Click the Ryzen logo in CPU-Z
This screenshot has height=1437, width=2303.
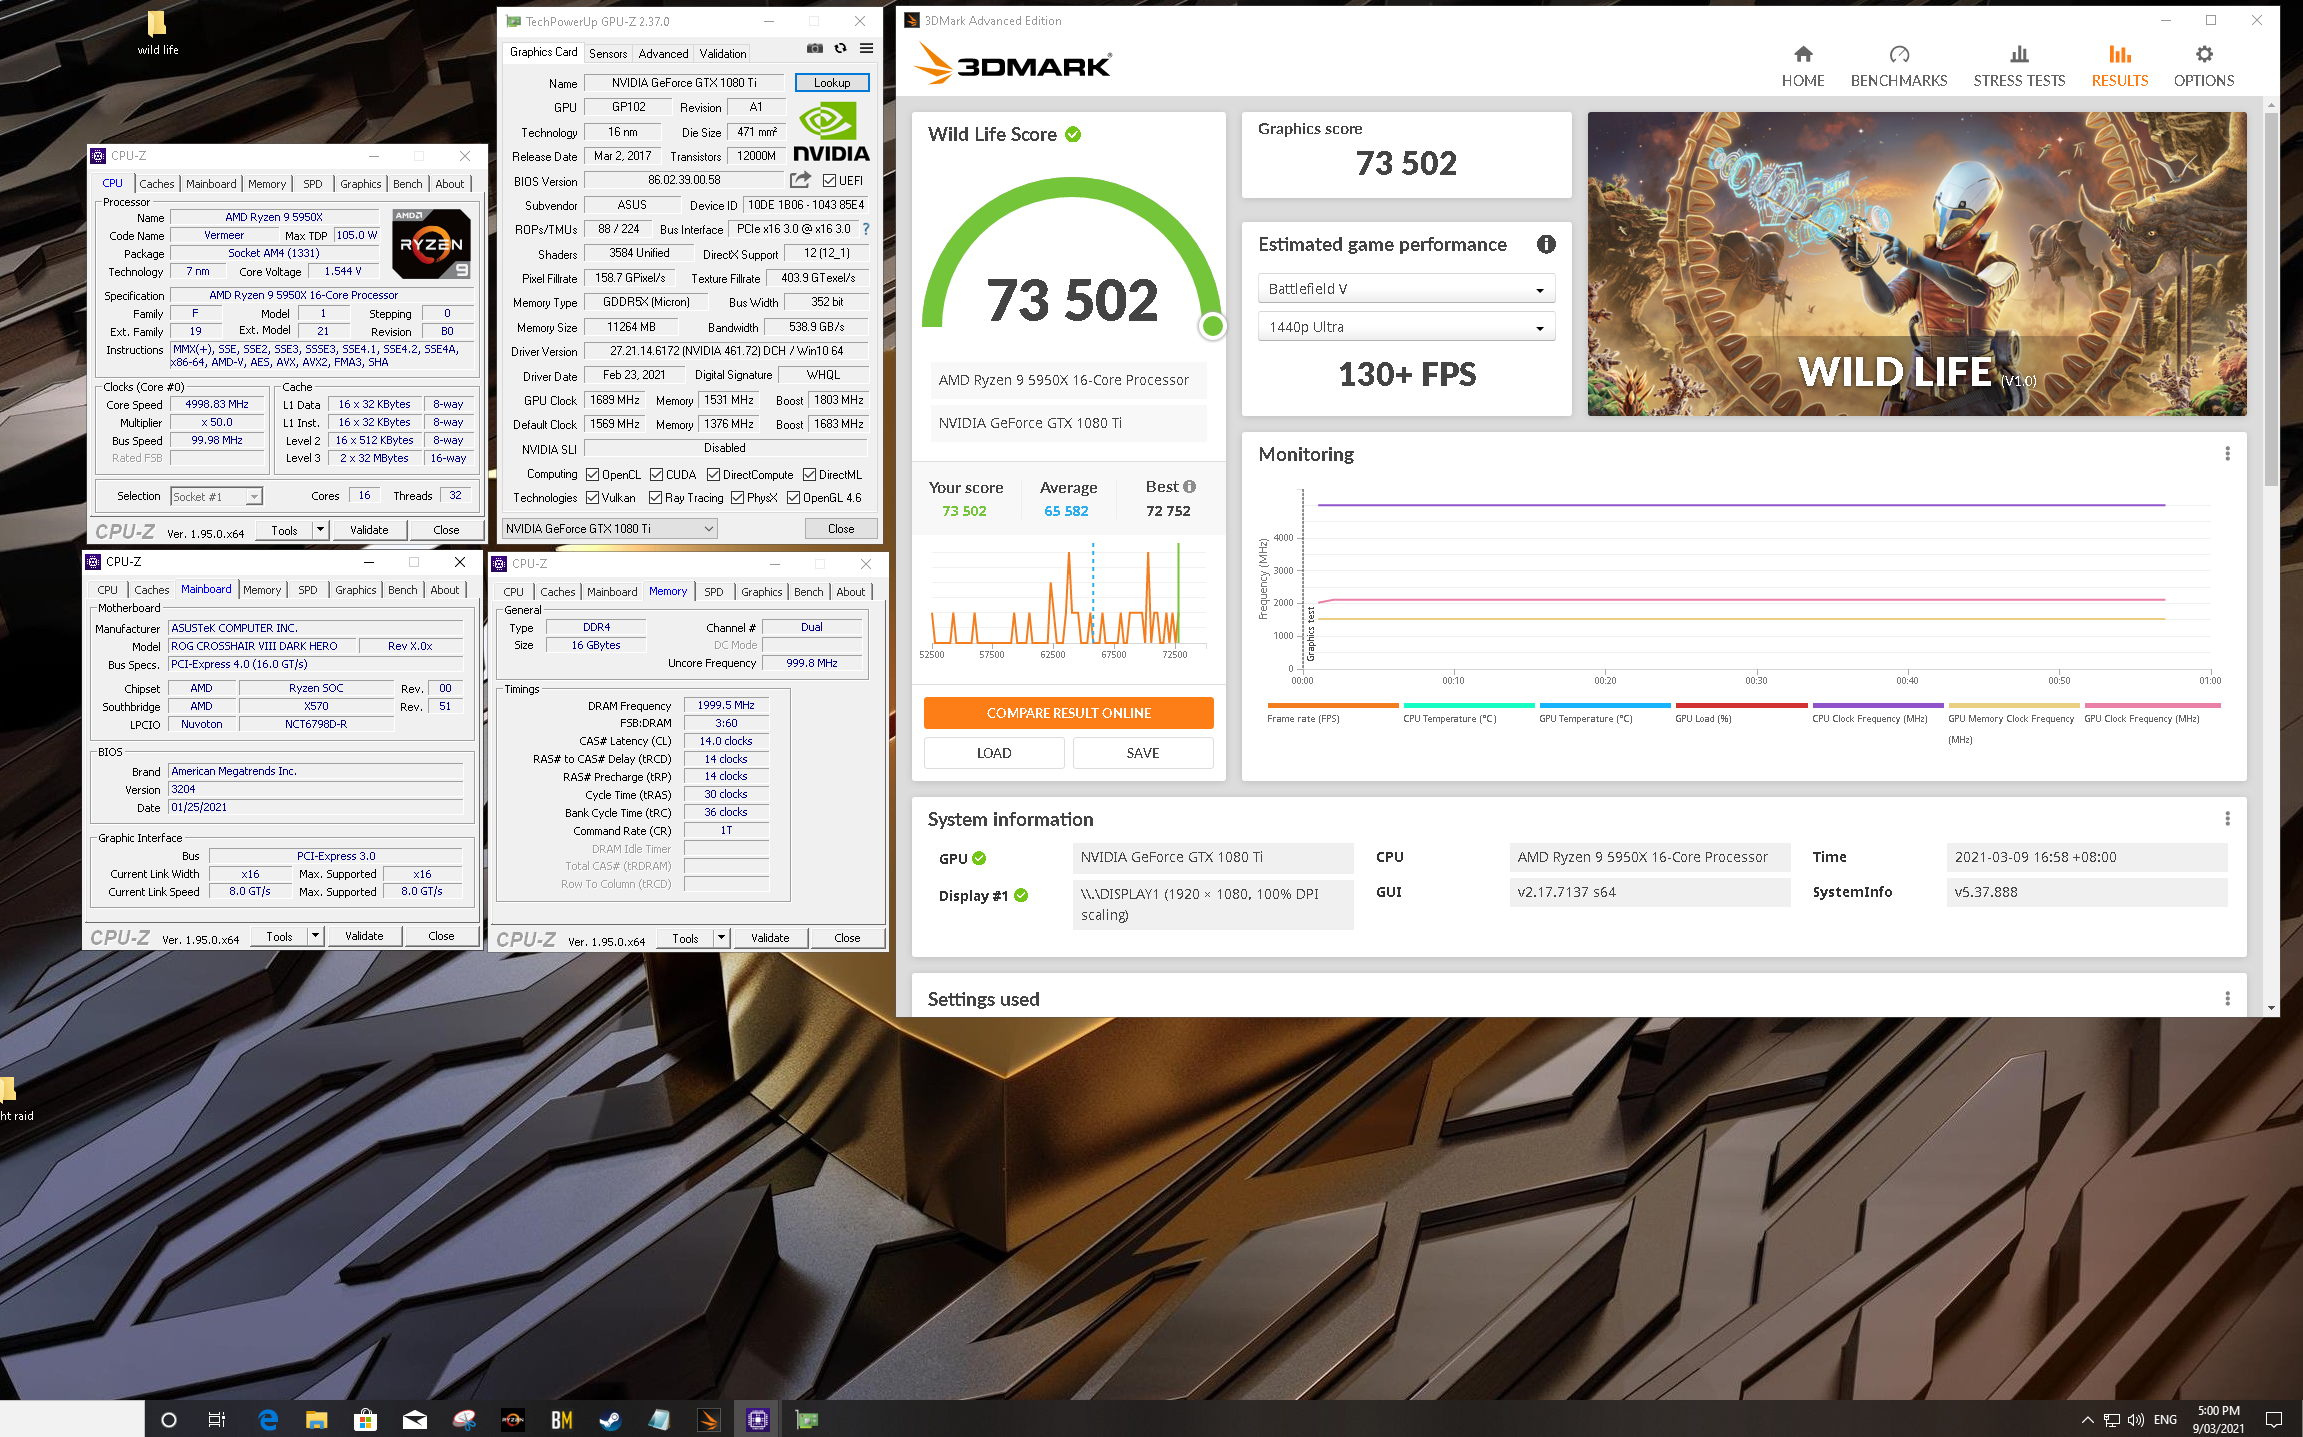[x=431, y=243]
